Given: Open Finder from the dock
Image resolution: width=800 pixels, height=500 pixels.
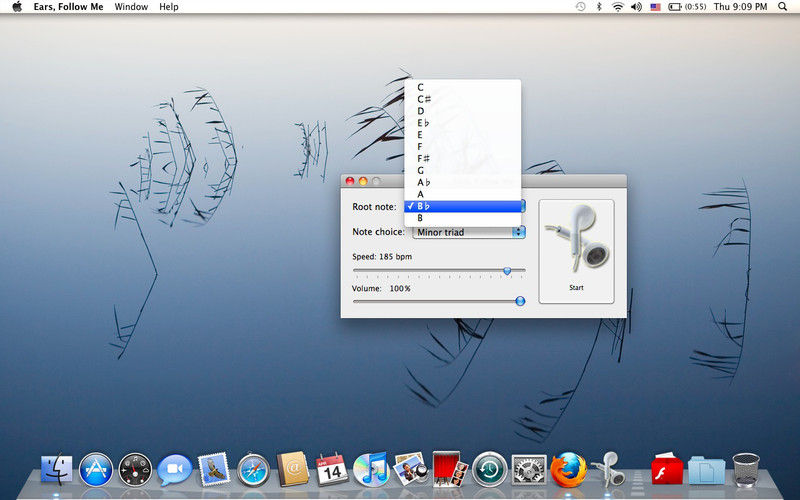Looking at the screenshot, I should tap(56, 469).
